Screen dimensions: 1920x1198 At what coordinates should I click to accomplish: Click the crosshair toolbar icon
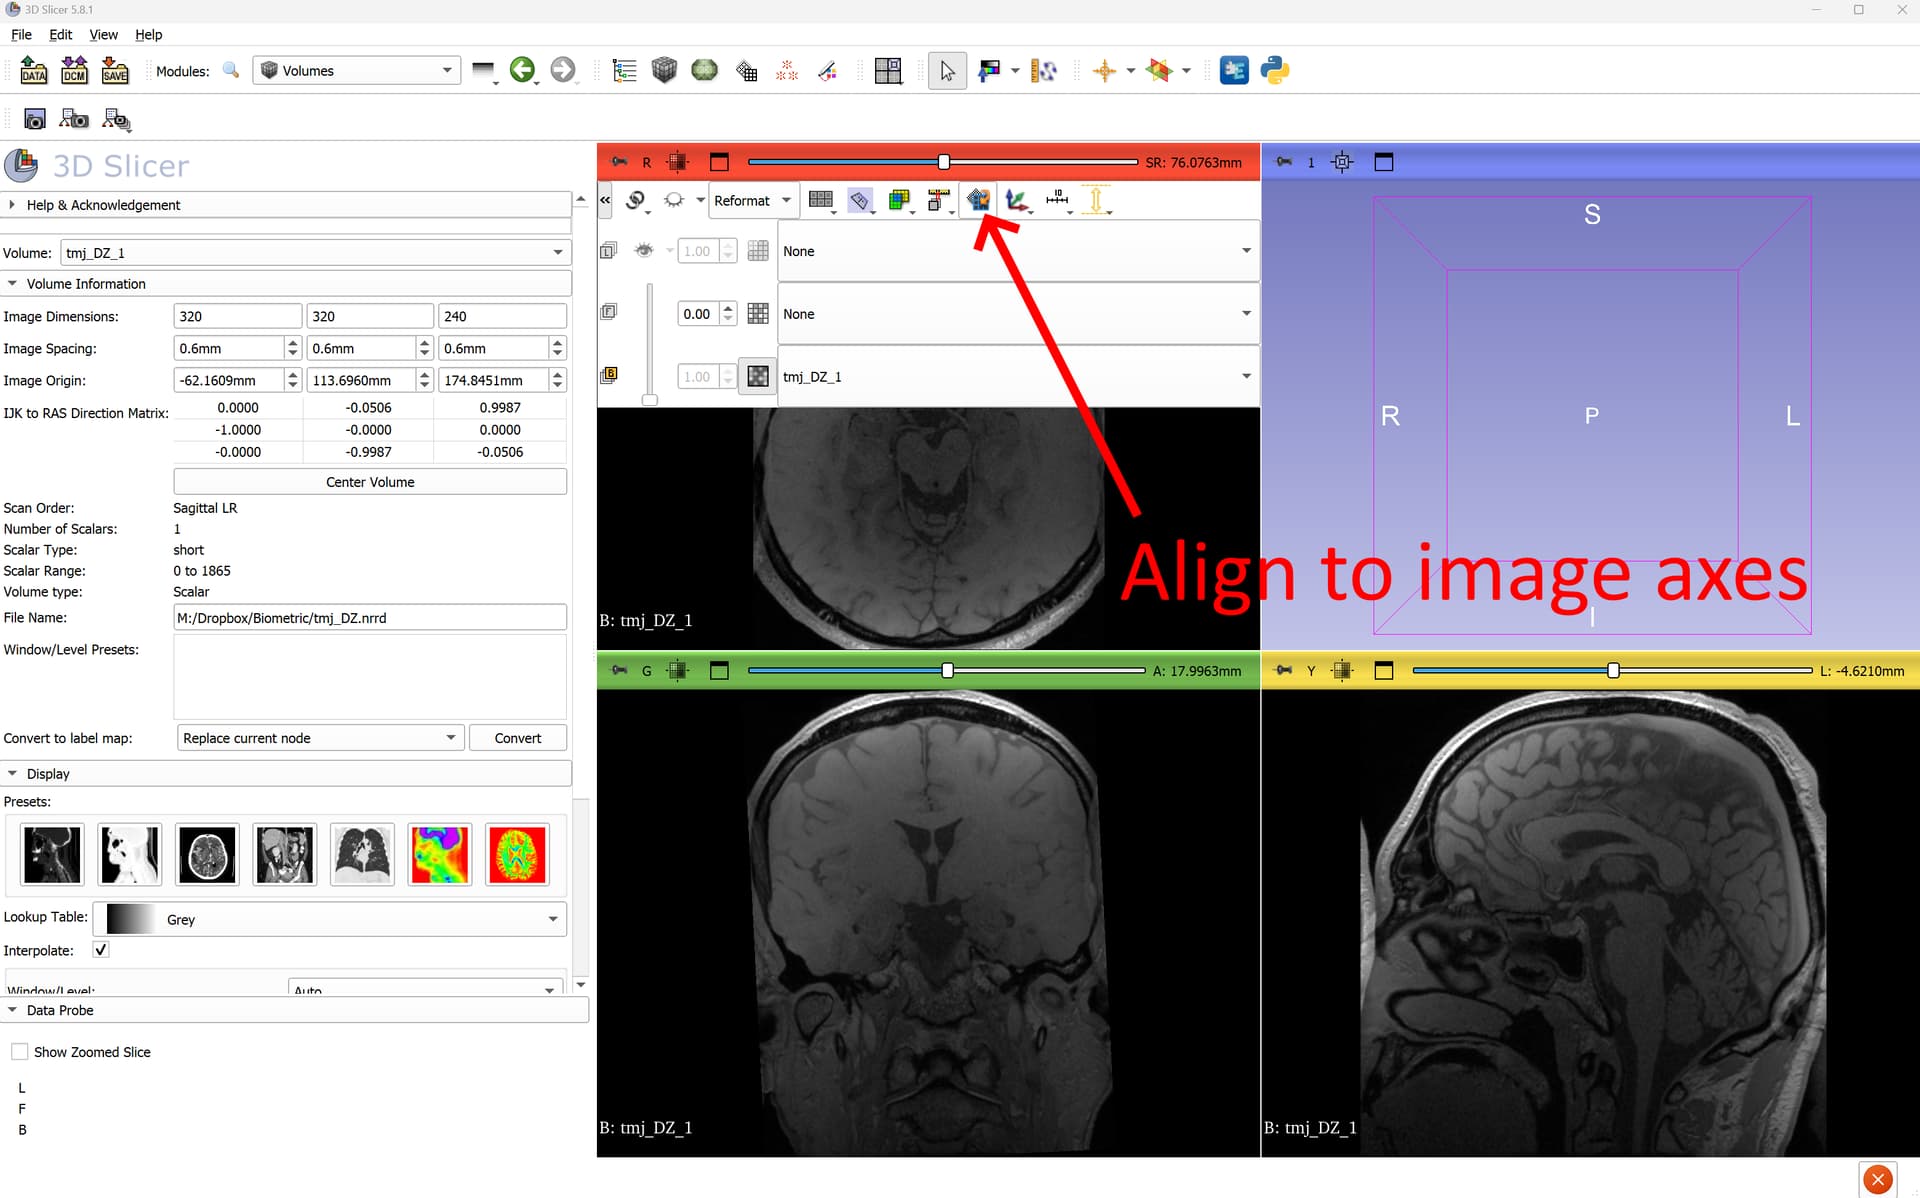(x=1104, y=70)
